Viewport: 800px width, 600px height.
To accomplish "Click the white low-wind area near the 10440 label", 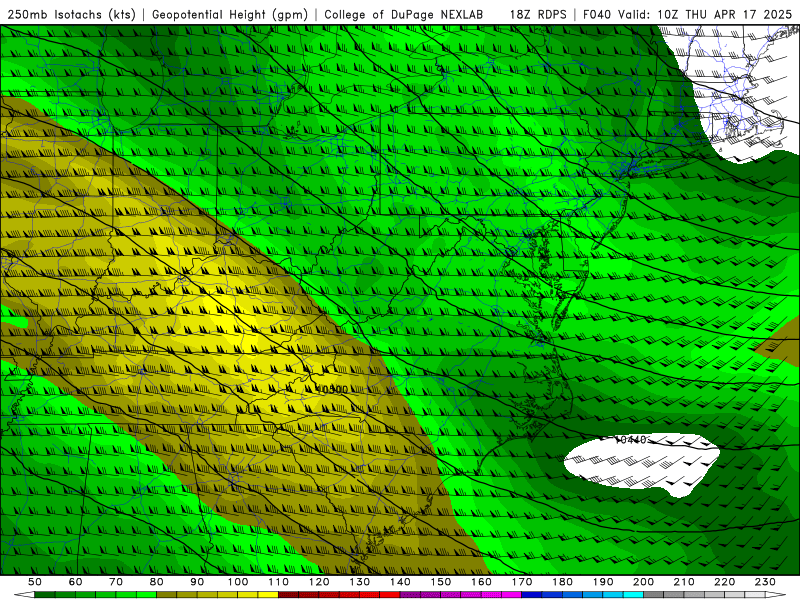I will click(643, 464).
